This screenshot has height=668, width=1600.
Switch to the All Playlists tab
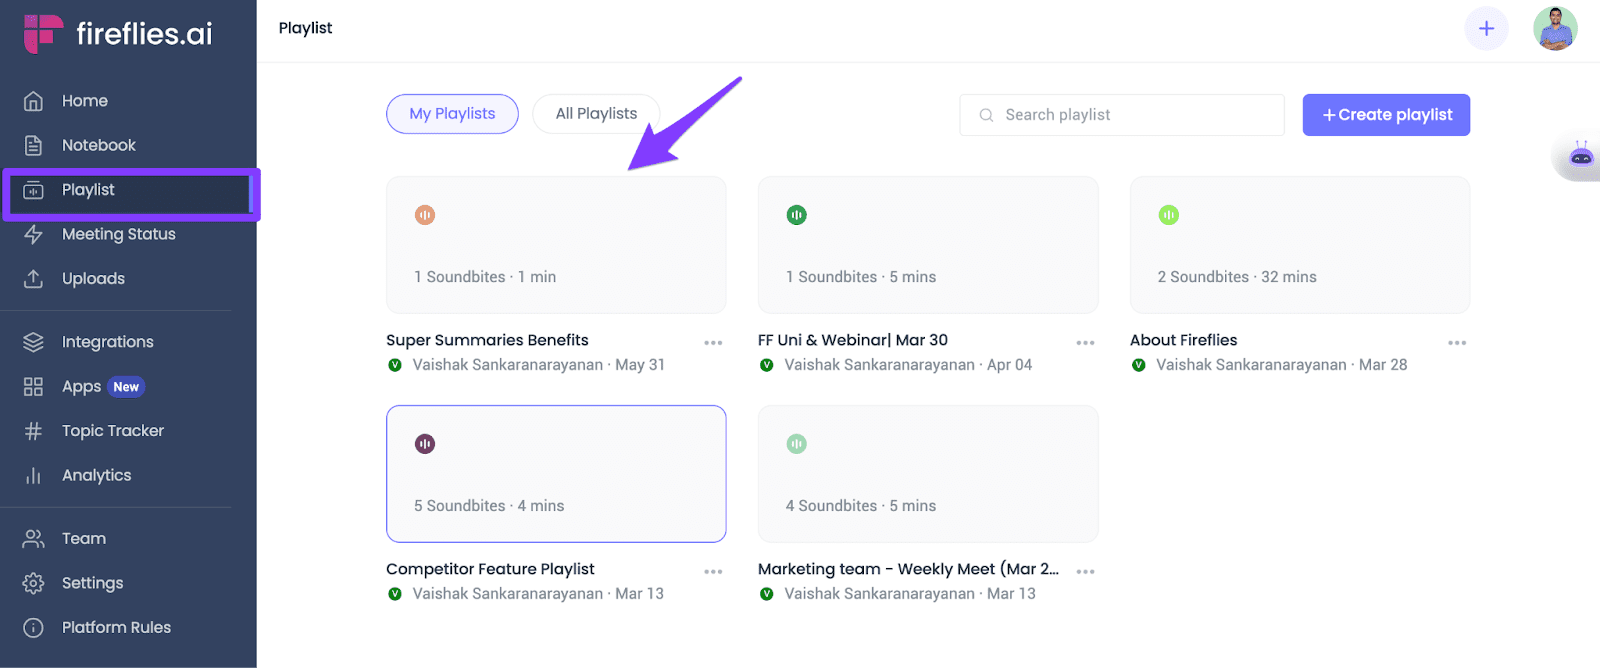pyautogui.click(x=596, y=114)
